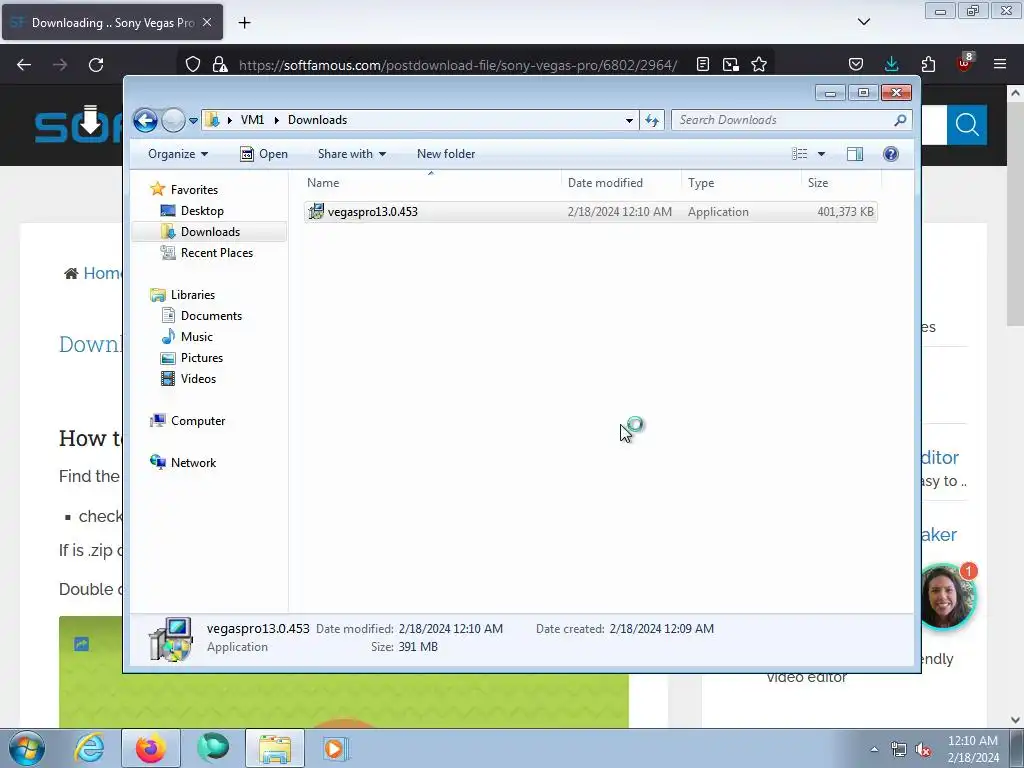Reload the Firefox page

(96, 65)
